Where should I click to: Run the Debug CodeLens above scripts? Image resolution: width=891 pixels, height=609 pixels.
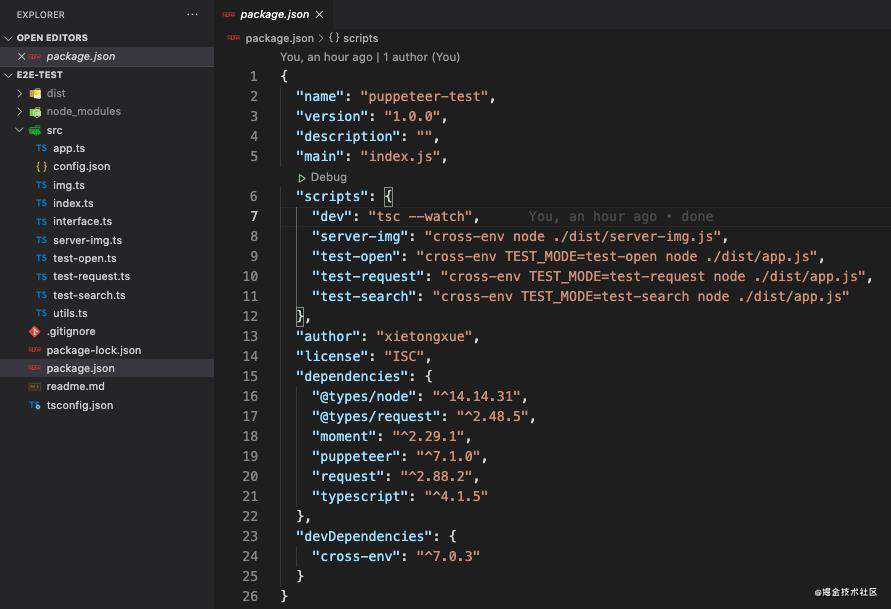(x=328, y=177)
